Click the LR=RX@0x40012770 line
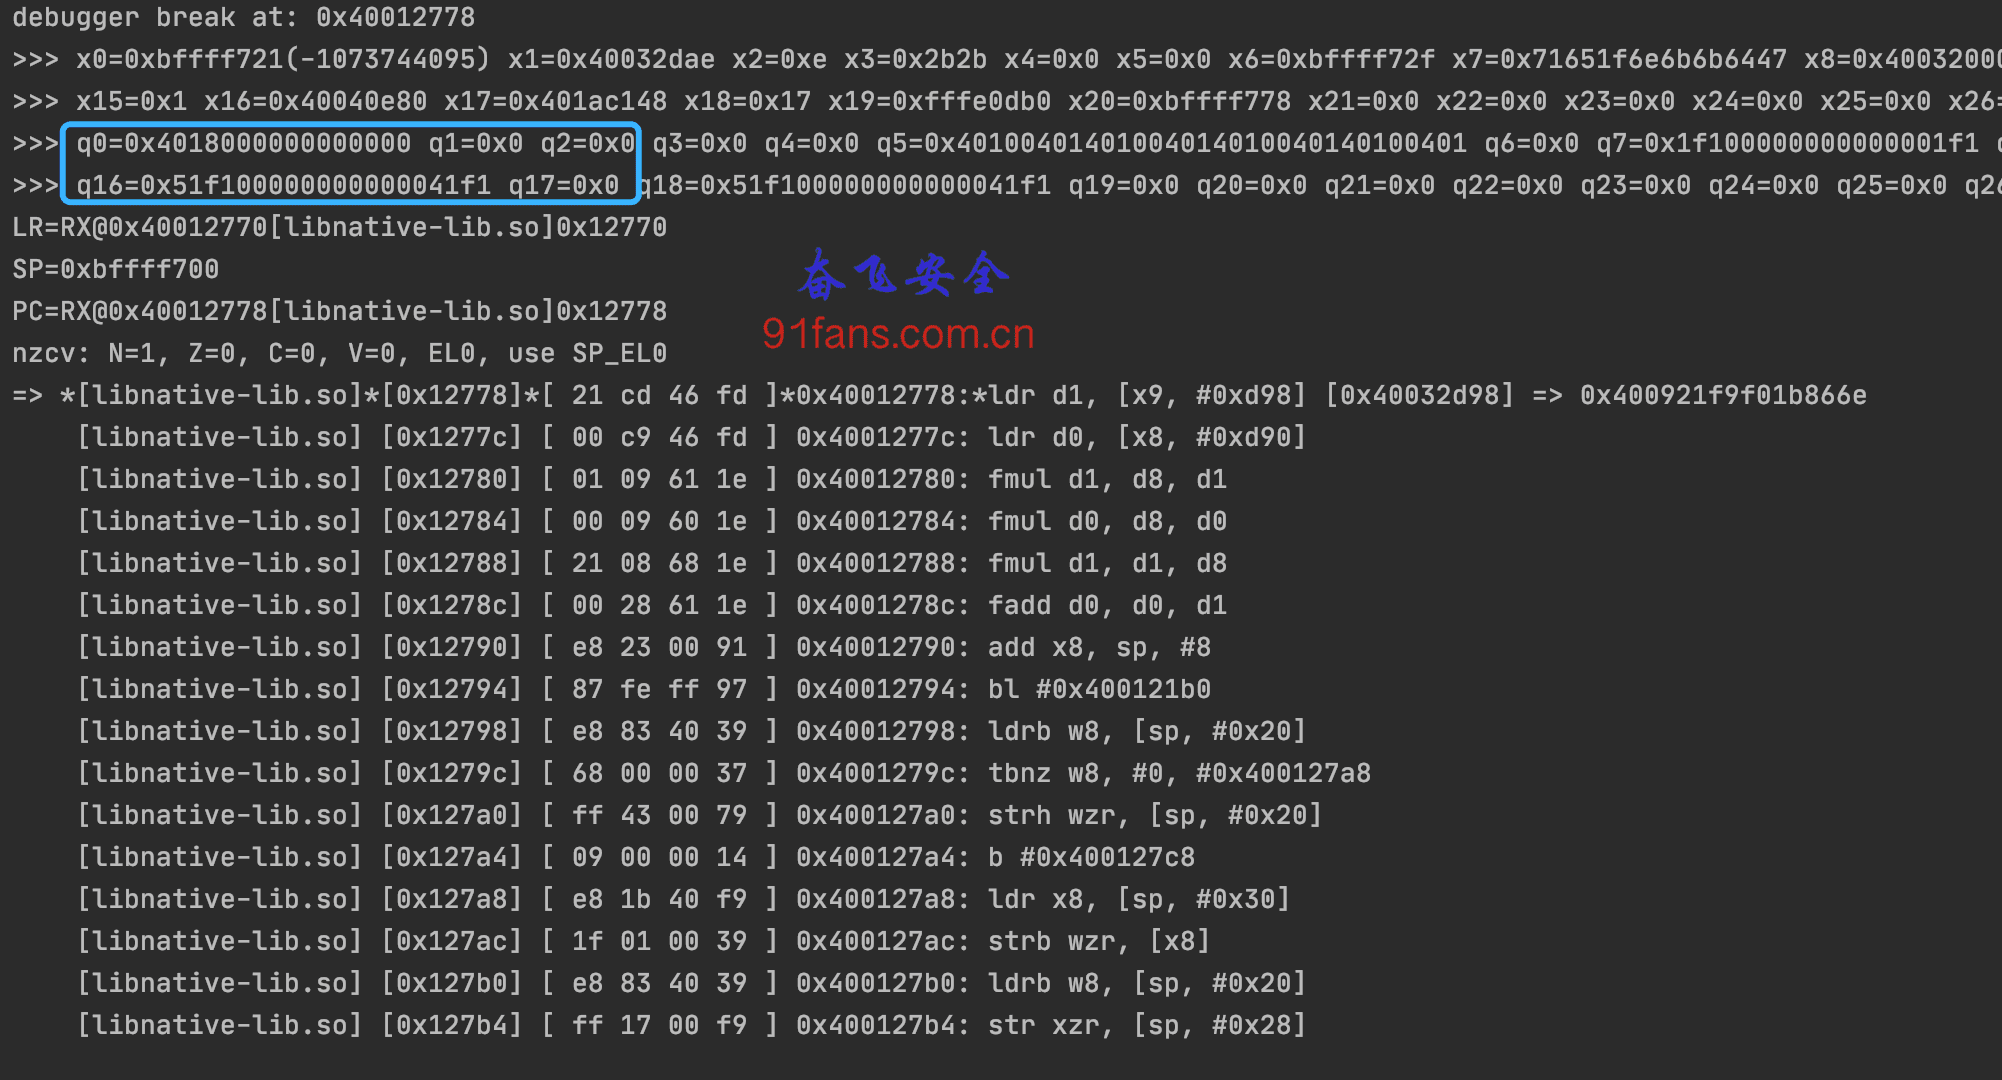This screenshot has width=2002, height=1080. (x=340, y=227)
